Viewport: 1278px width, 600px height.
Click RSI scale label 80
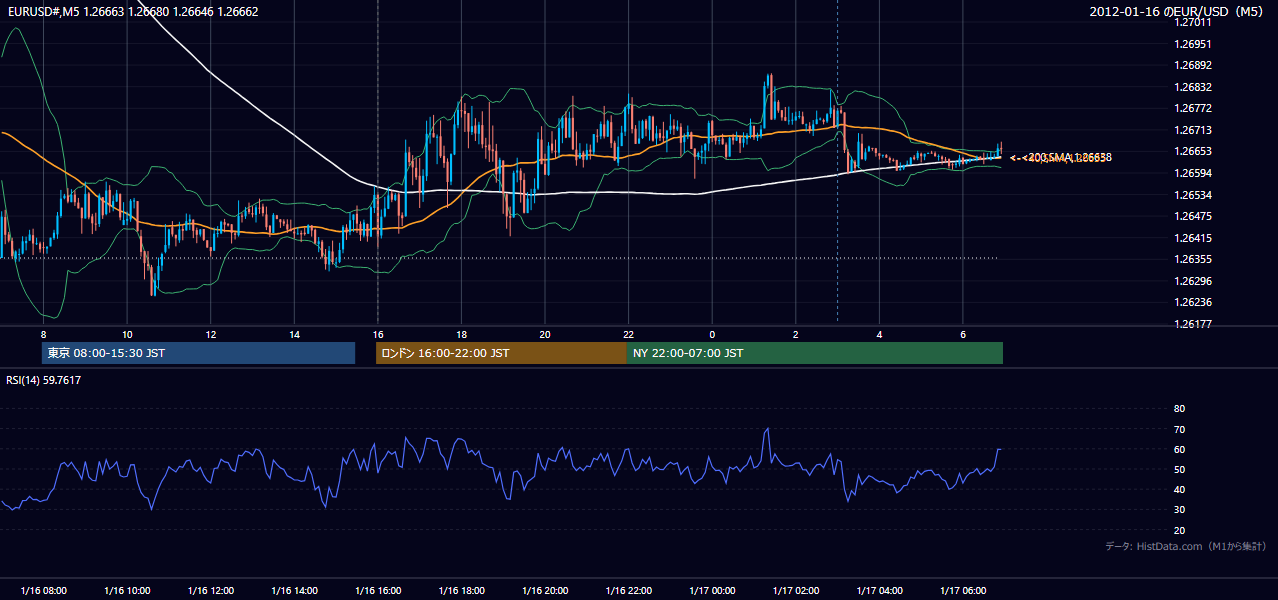[1179, 409]
